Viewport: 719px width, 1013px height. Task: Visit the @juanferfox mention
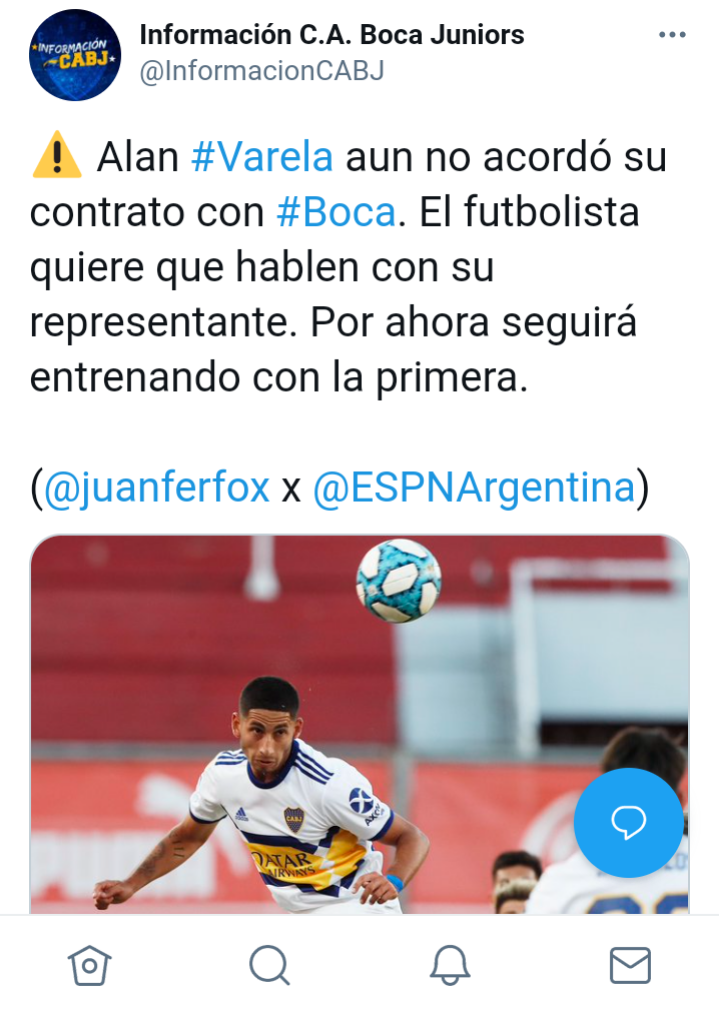pos(156,487)
